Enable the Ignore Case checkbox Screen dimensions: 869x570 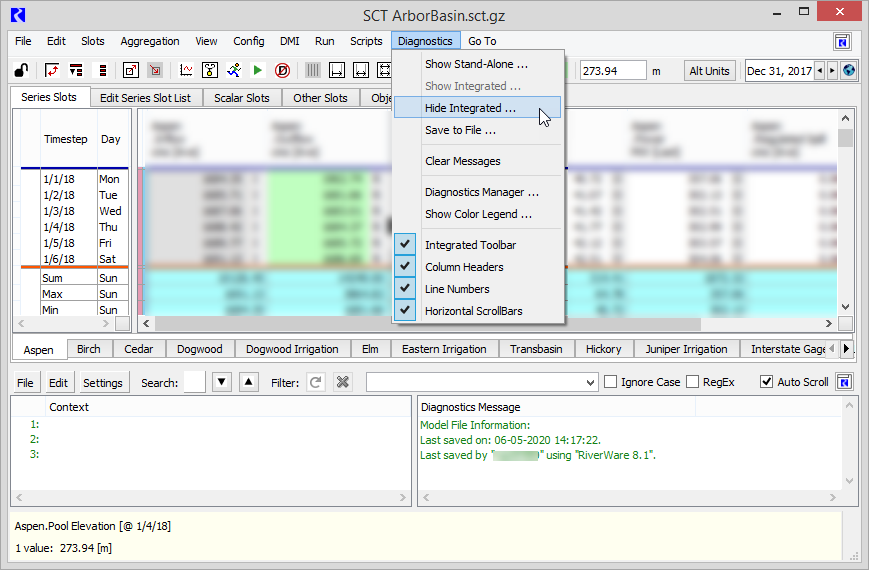[611, 382]
